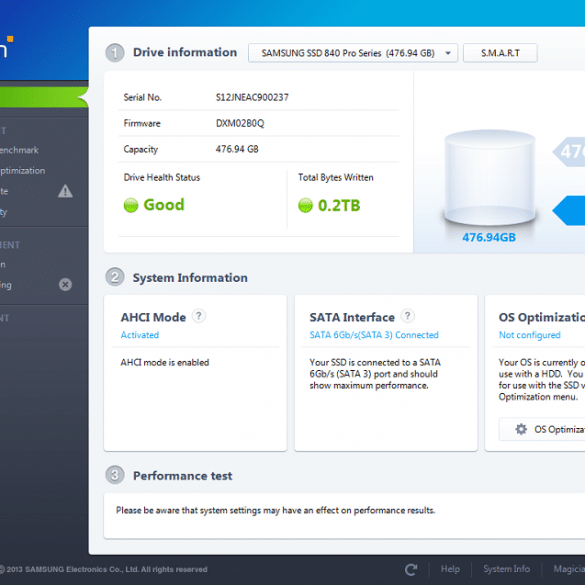
Task: Select the highlighted green sidebar tab
Action: click(44, 97)
